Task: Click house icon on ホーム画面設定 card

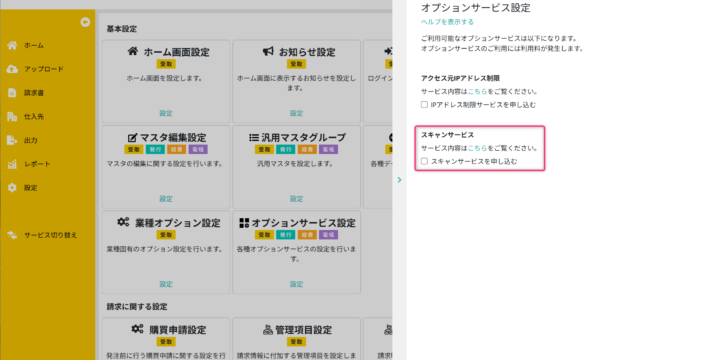Action: [x=133, y=51]
